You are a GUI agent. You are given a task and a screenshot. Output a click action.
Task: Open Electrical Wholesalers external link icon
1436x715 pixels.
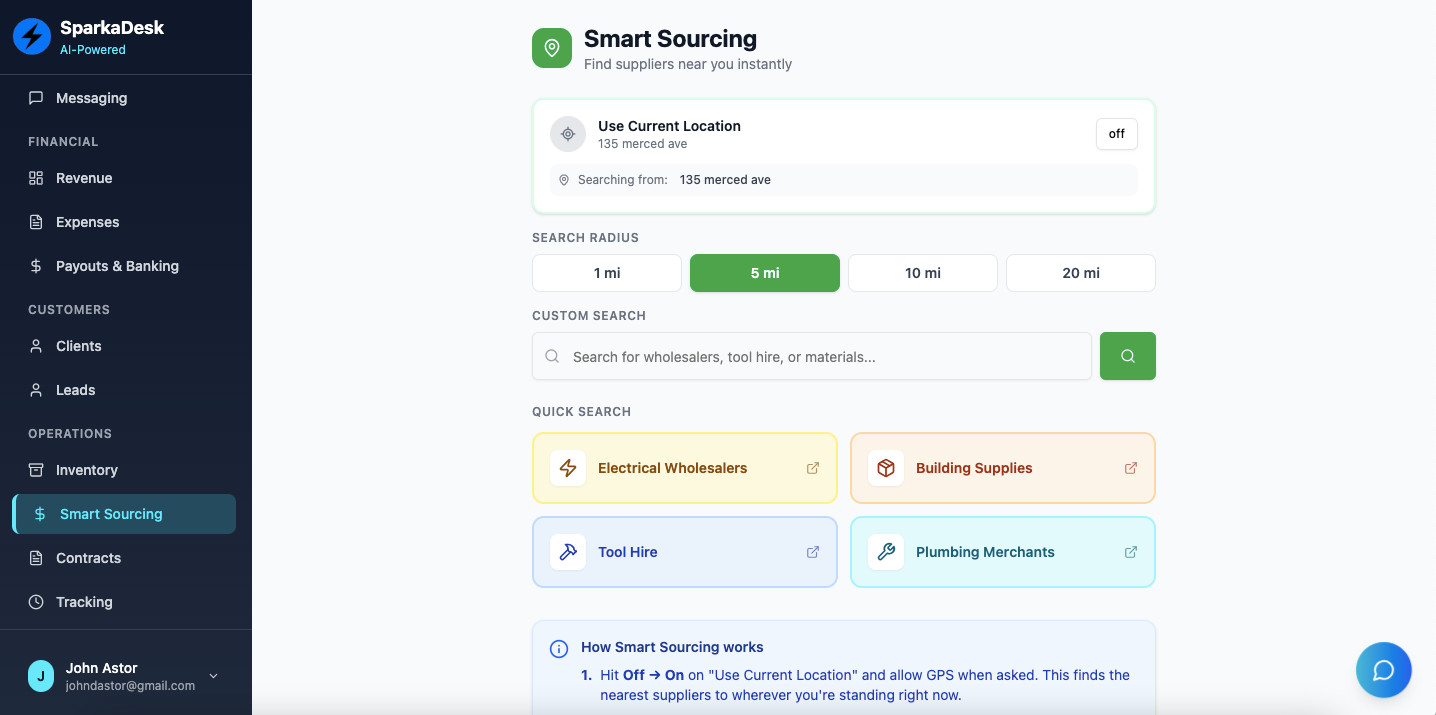coord(813,468)
